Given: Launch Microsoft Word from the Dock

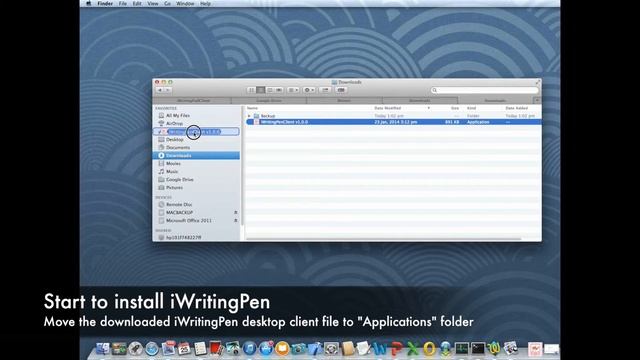Looking at the screenshot, I should click(380, 349).
